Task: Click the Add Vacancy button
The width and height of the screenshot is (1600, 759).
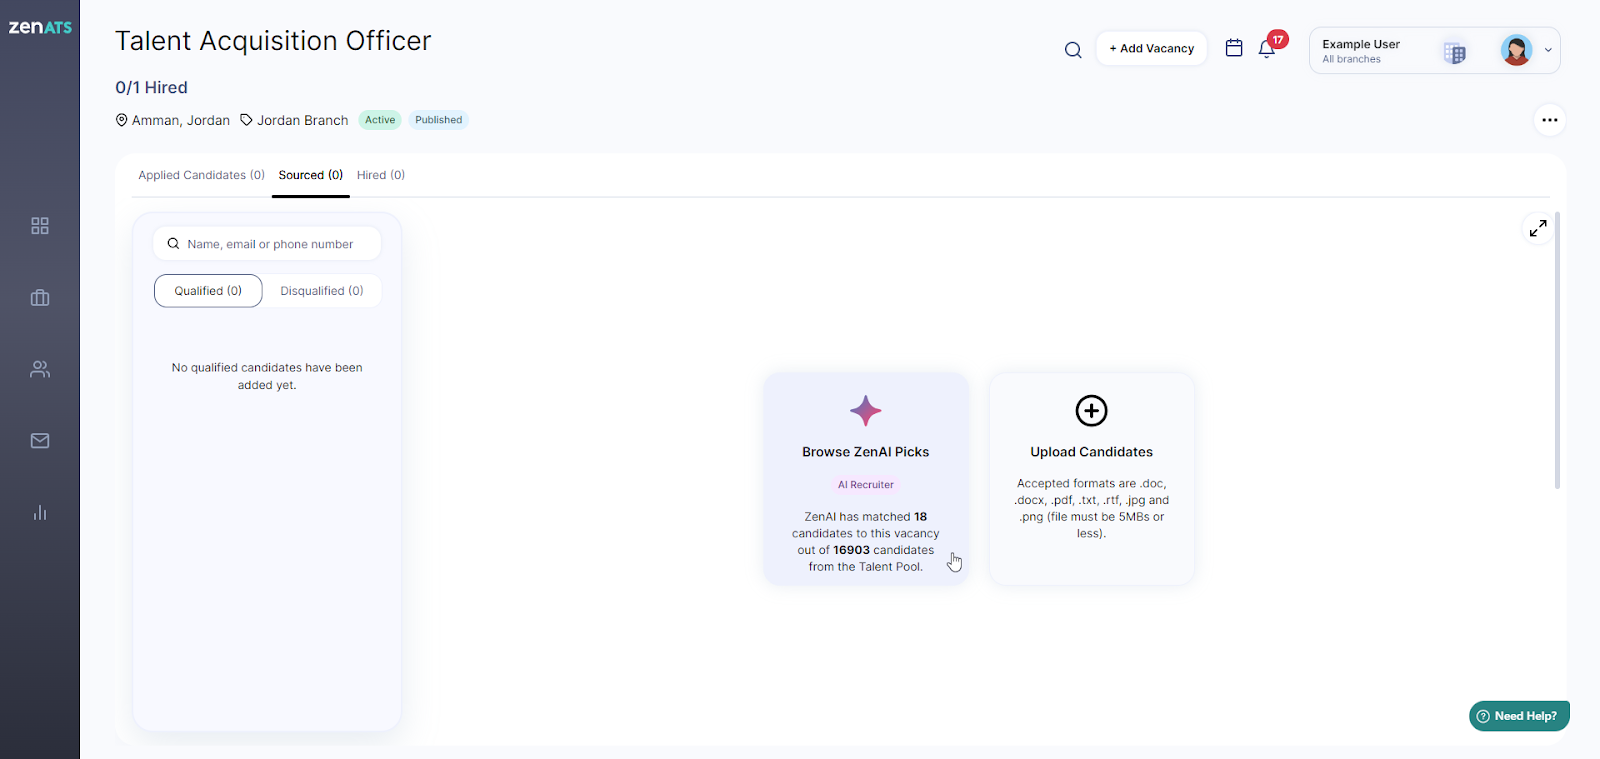Action: coord(1152,48)
